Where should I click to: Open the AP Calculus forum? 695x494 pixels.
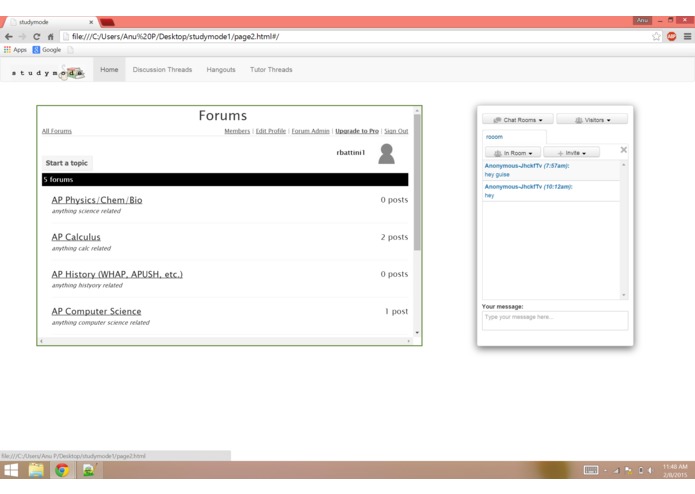pos(76,237)
